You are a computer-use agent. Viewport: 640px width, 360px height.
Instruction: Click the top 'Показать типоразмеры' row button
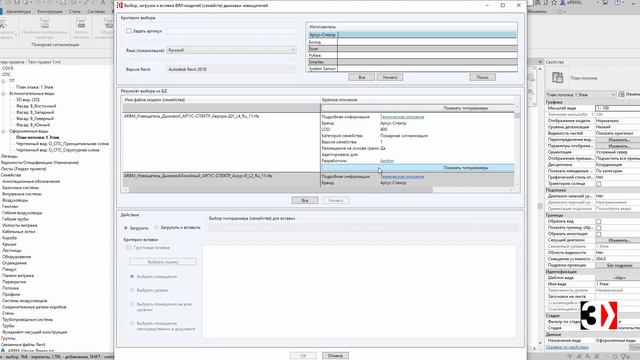tap(418, 108)
